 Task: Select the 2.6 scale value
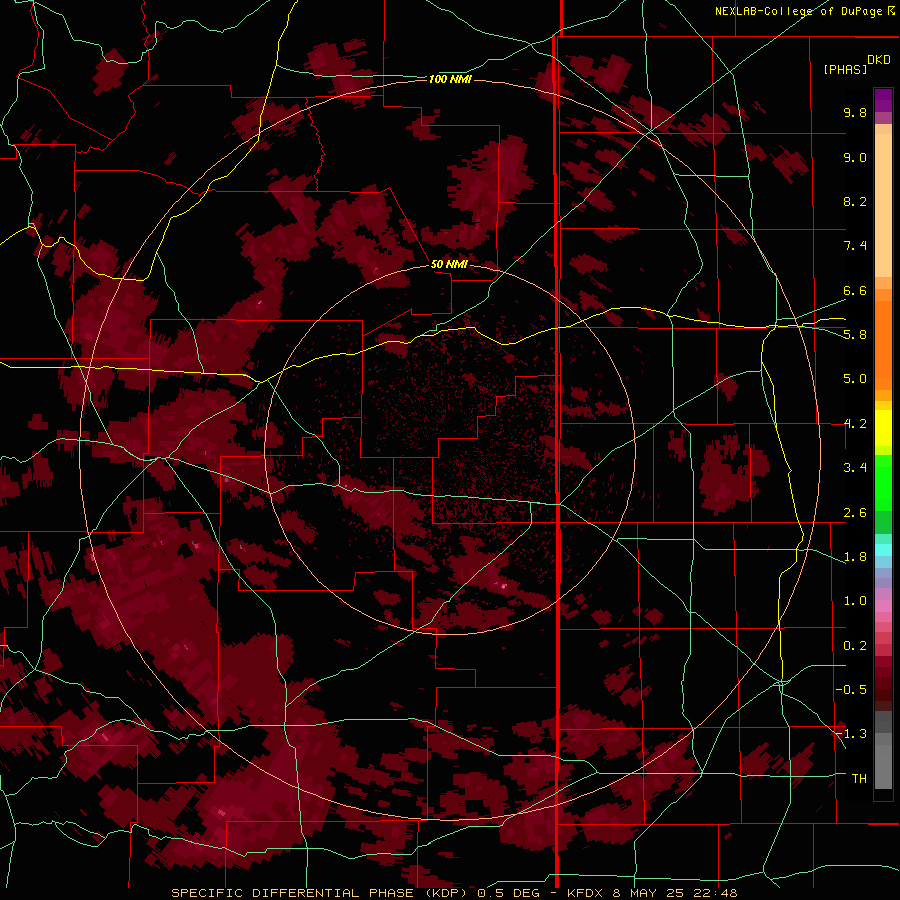(855, 513)
